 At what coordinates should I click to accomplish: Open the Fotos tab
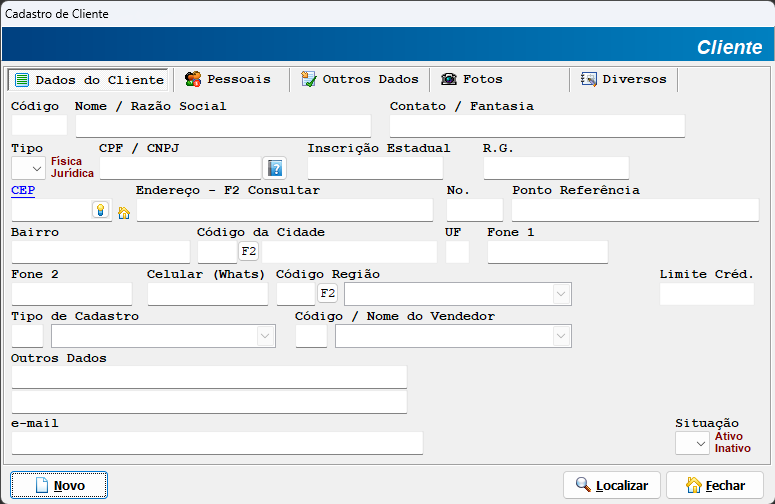tap(472, 79)
